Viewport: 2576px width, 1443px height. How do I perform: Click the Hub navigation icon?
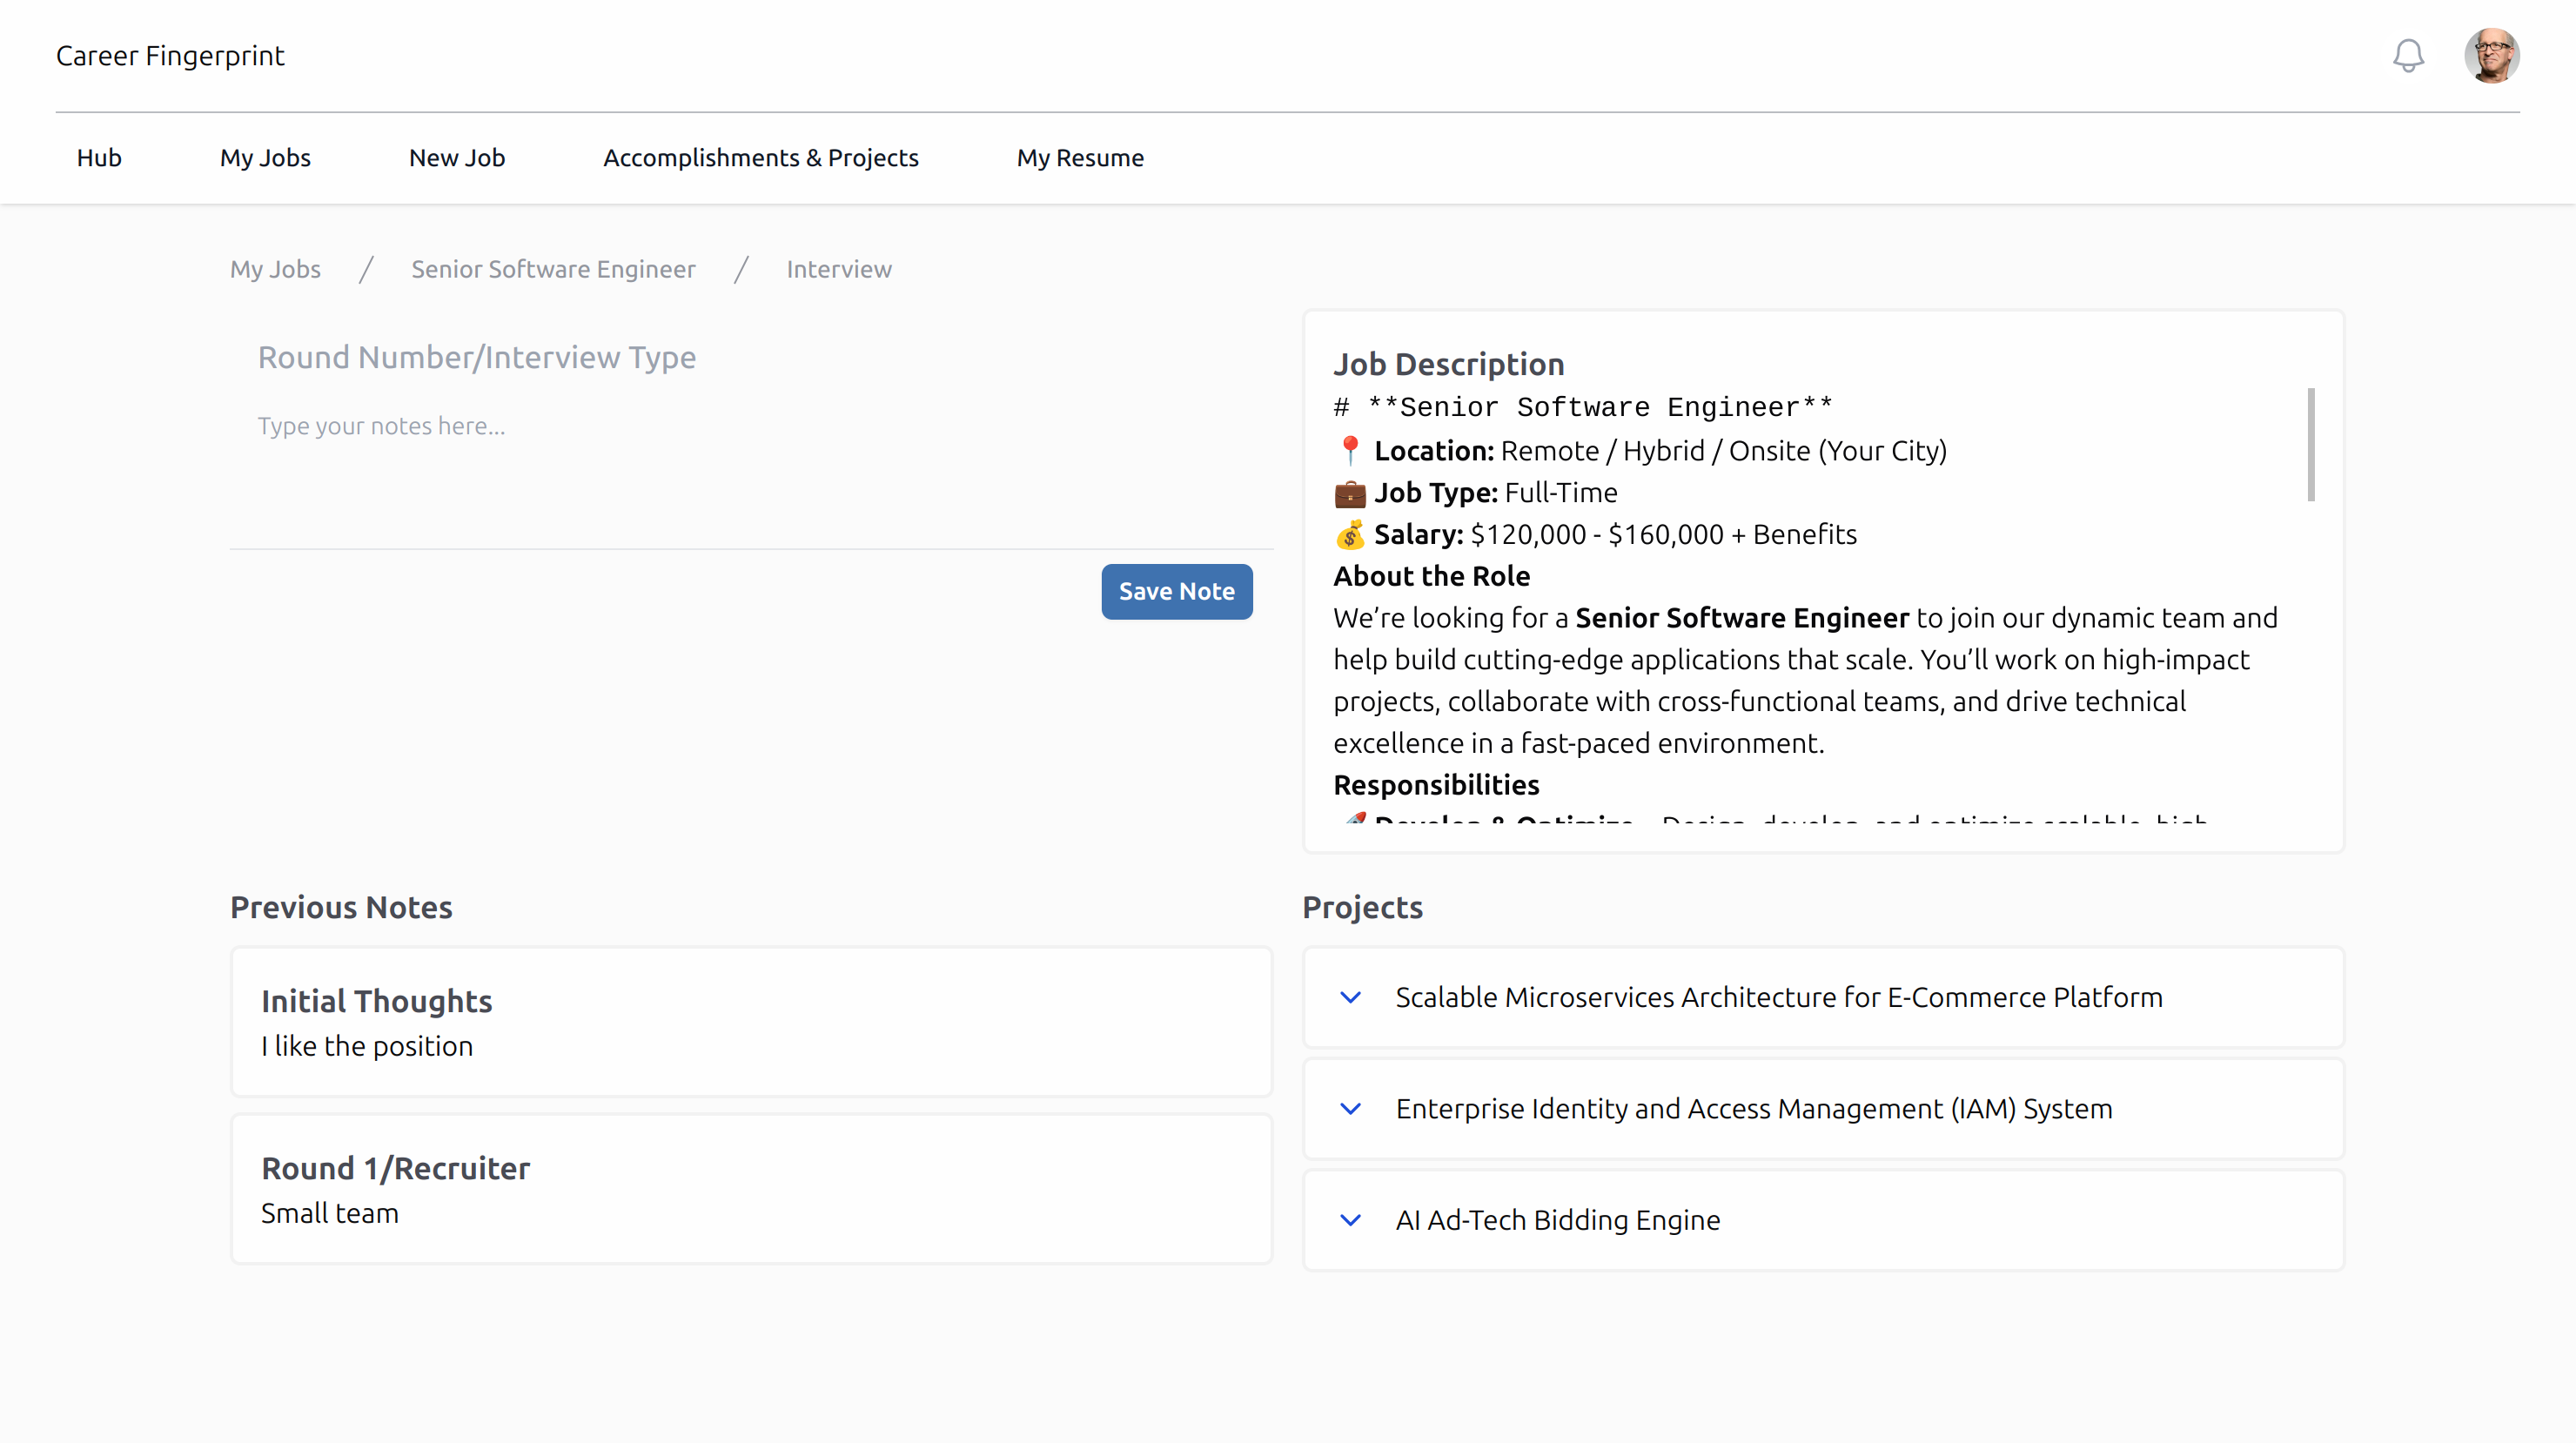tap(99, 158)
